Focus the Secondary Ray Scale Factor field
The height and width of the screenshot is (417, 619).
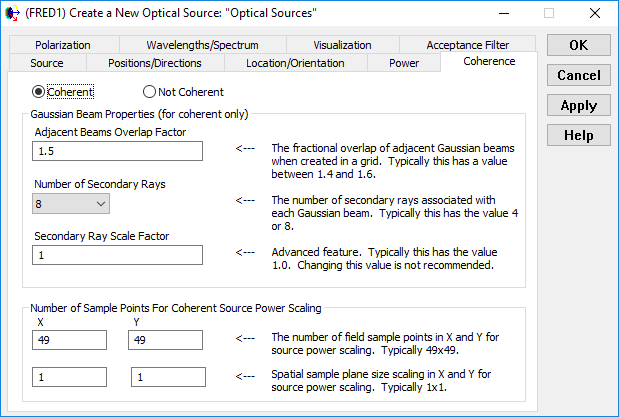(117, 255)
